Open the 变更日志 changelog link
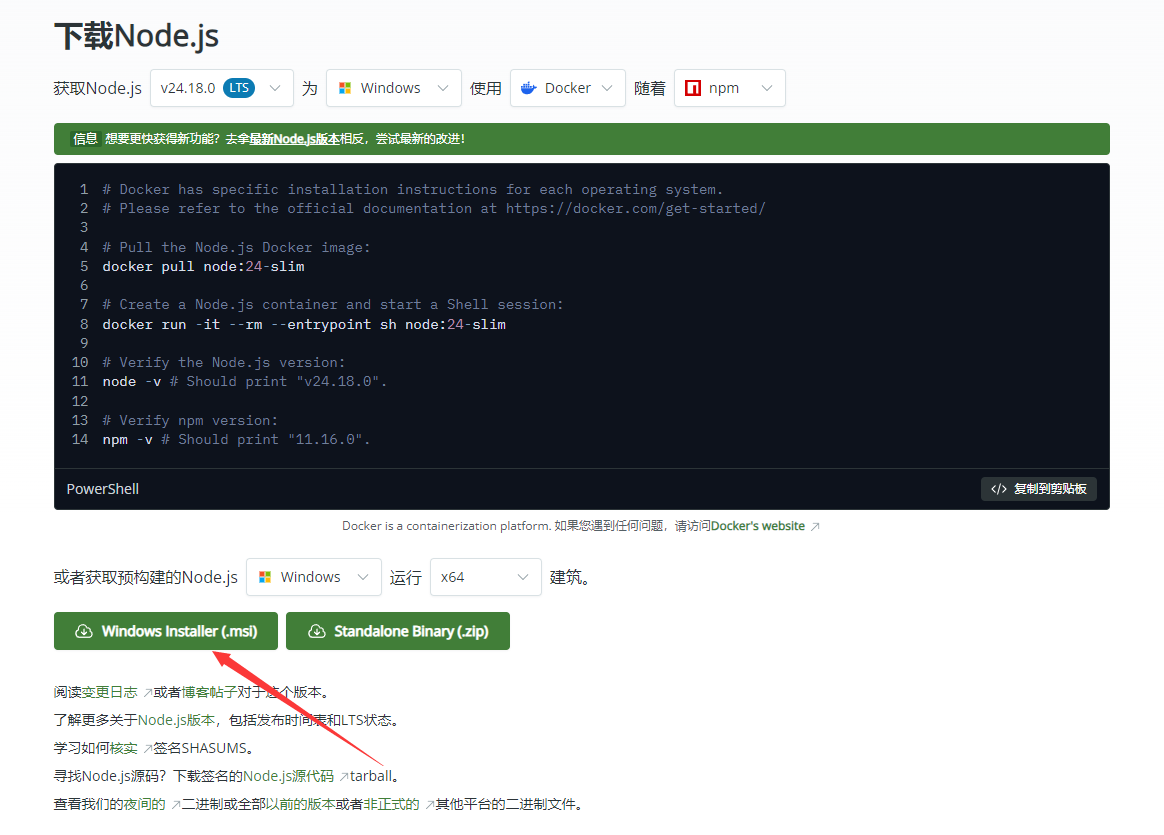 click(110, 692)
